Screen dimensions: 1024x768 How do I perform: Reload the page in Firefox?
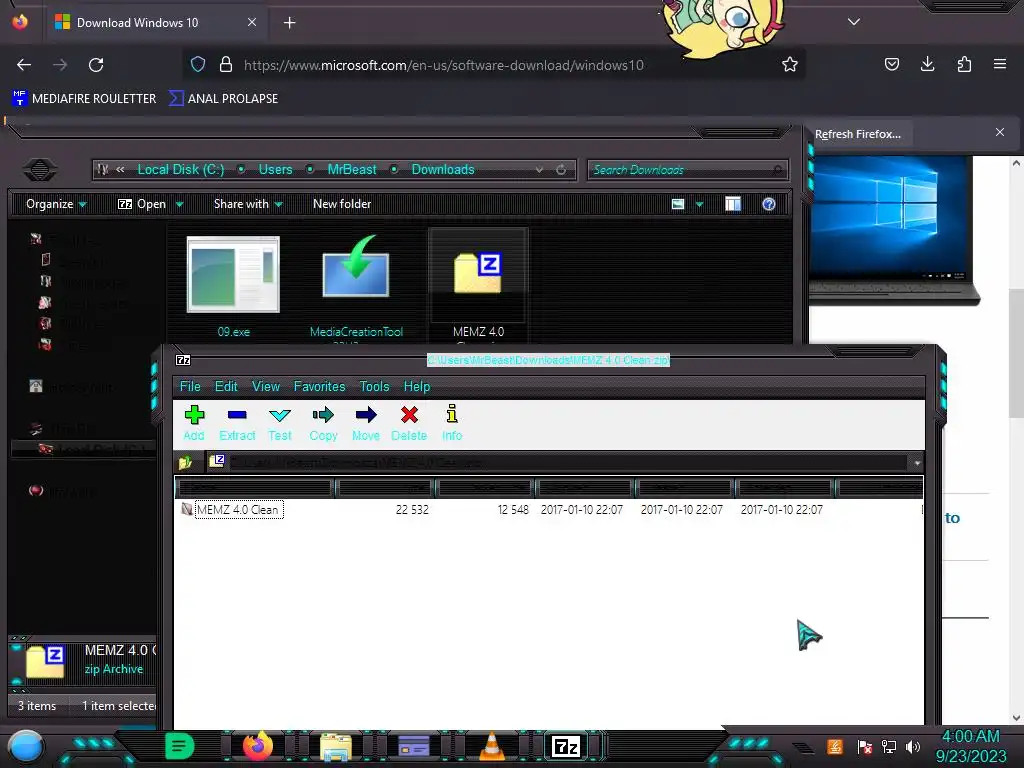coord(96,65)
